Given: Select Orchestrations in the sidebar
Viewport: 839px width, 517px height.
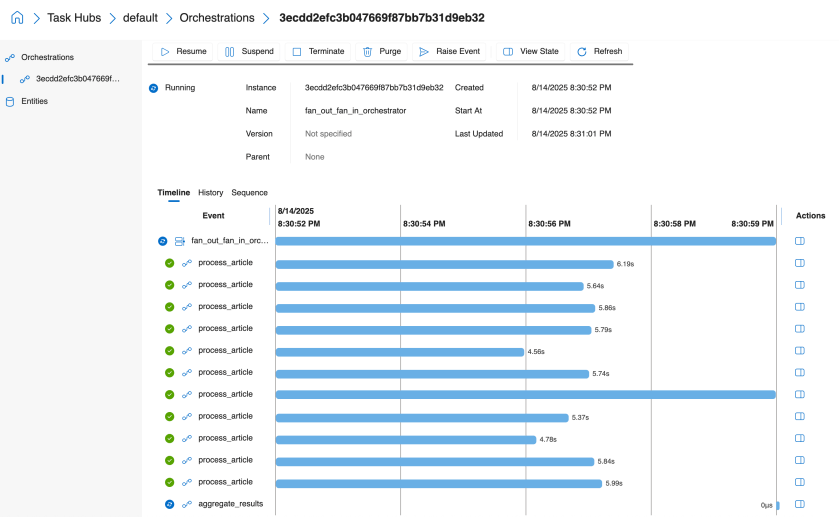Looking at the screenshot, I should [x=47, y=57].
